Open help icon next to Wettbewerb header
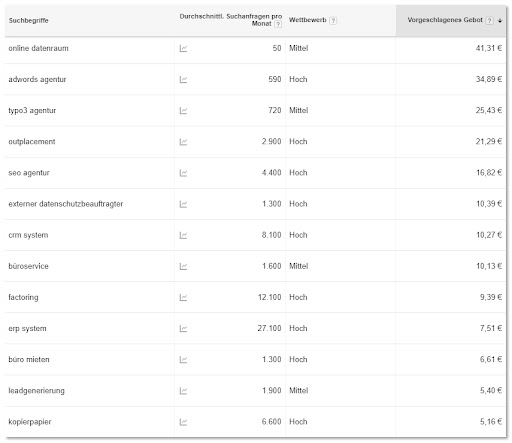 click(333, 21)
